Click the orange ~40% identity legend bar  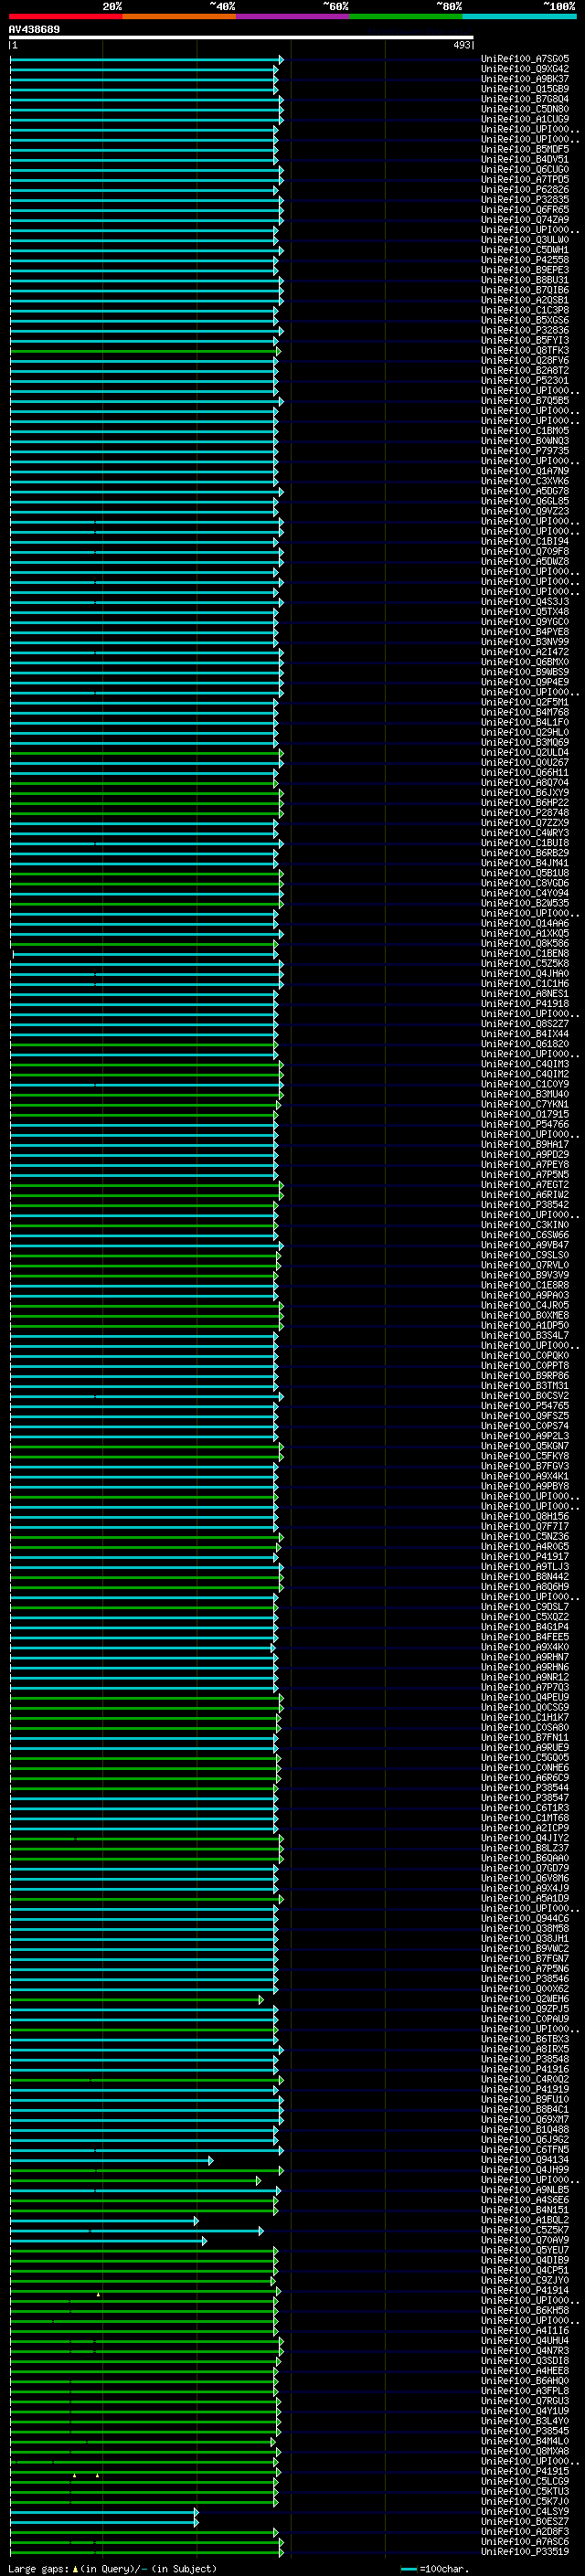pyautogui.click(x=179, y=16)
